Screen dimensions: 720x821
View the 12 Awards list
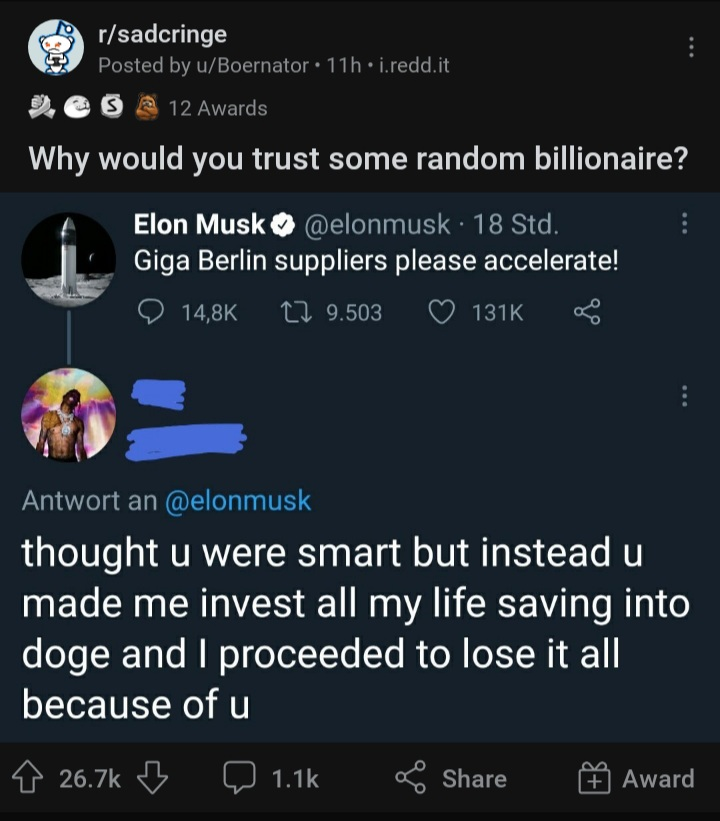[x=150, y=108]
